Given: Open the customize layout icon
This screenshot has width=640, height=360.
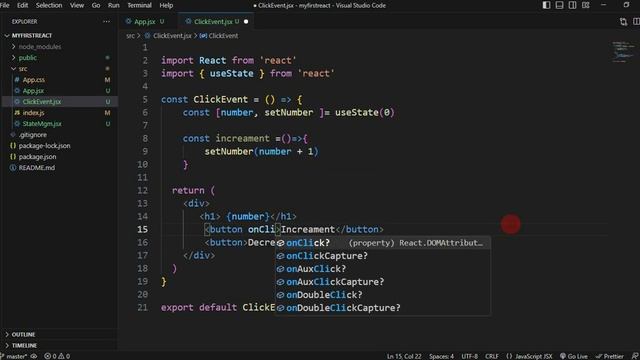Looking at the screenshot, I should click(585, 5).
